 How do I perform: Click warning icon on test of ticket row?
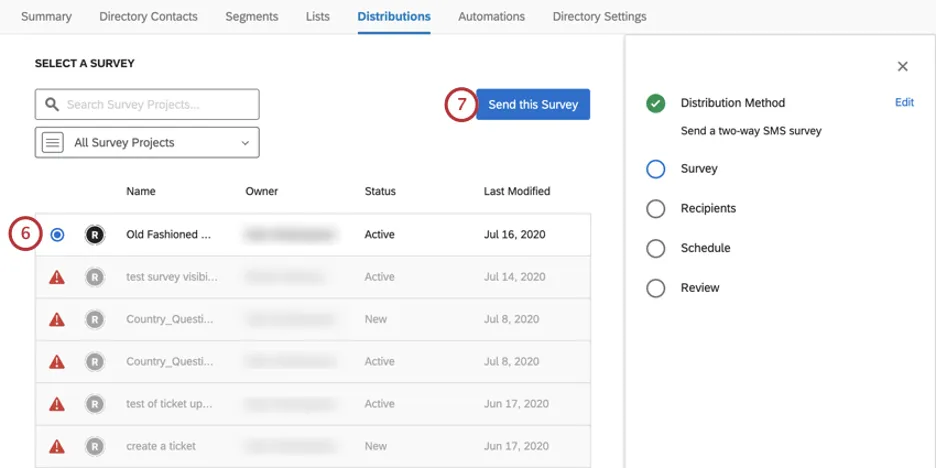coord(57,404)
